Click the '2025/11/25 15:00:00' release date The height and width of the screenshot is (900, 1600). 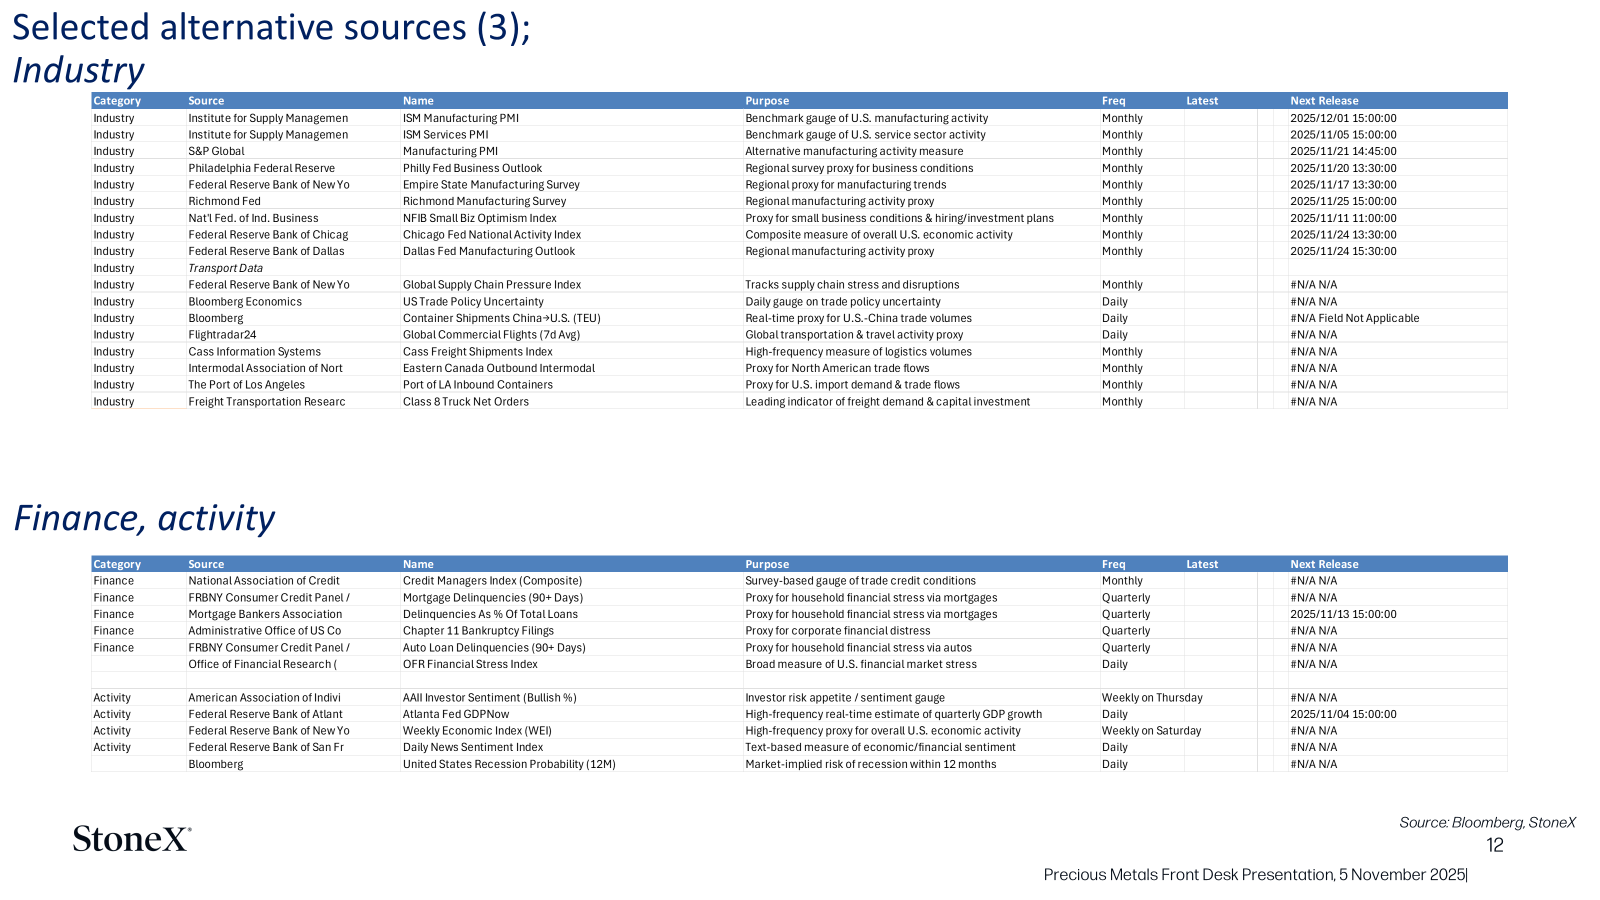pyautogui.click(x=1343, y=201)
